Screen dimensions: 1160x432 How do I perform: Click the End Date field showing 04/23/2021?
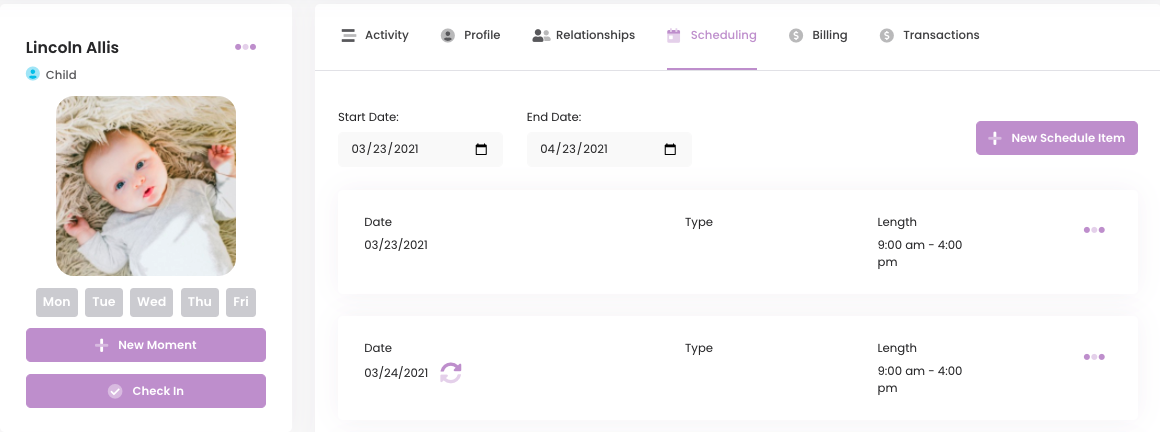point(609,149)
